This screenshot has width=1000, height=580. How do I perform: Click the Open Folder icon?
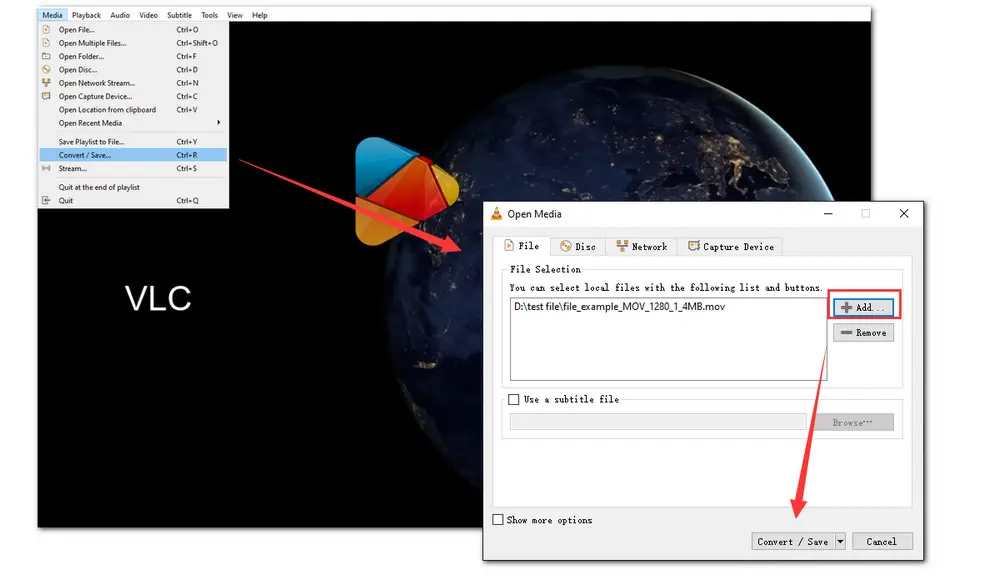click(x=46, y=56)
